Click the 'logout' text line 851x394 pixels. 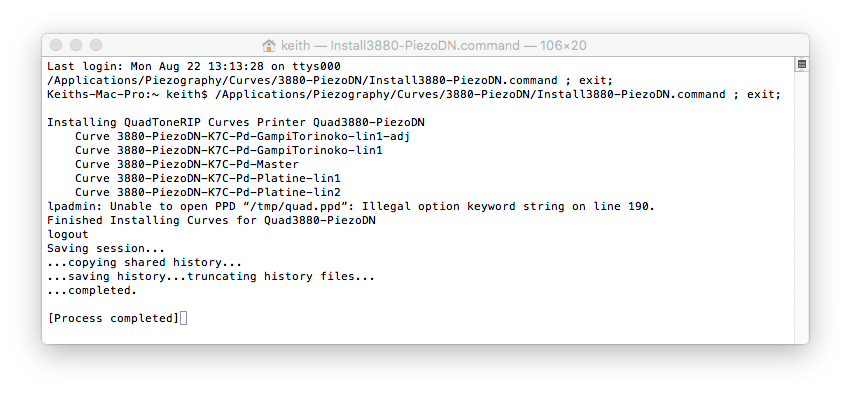coord(68,234)
